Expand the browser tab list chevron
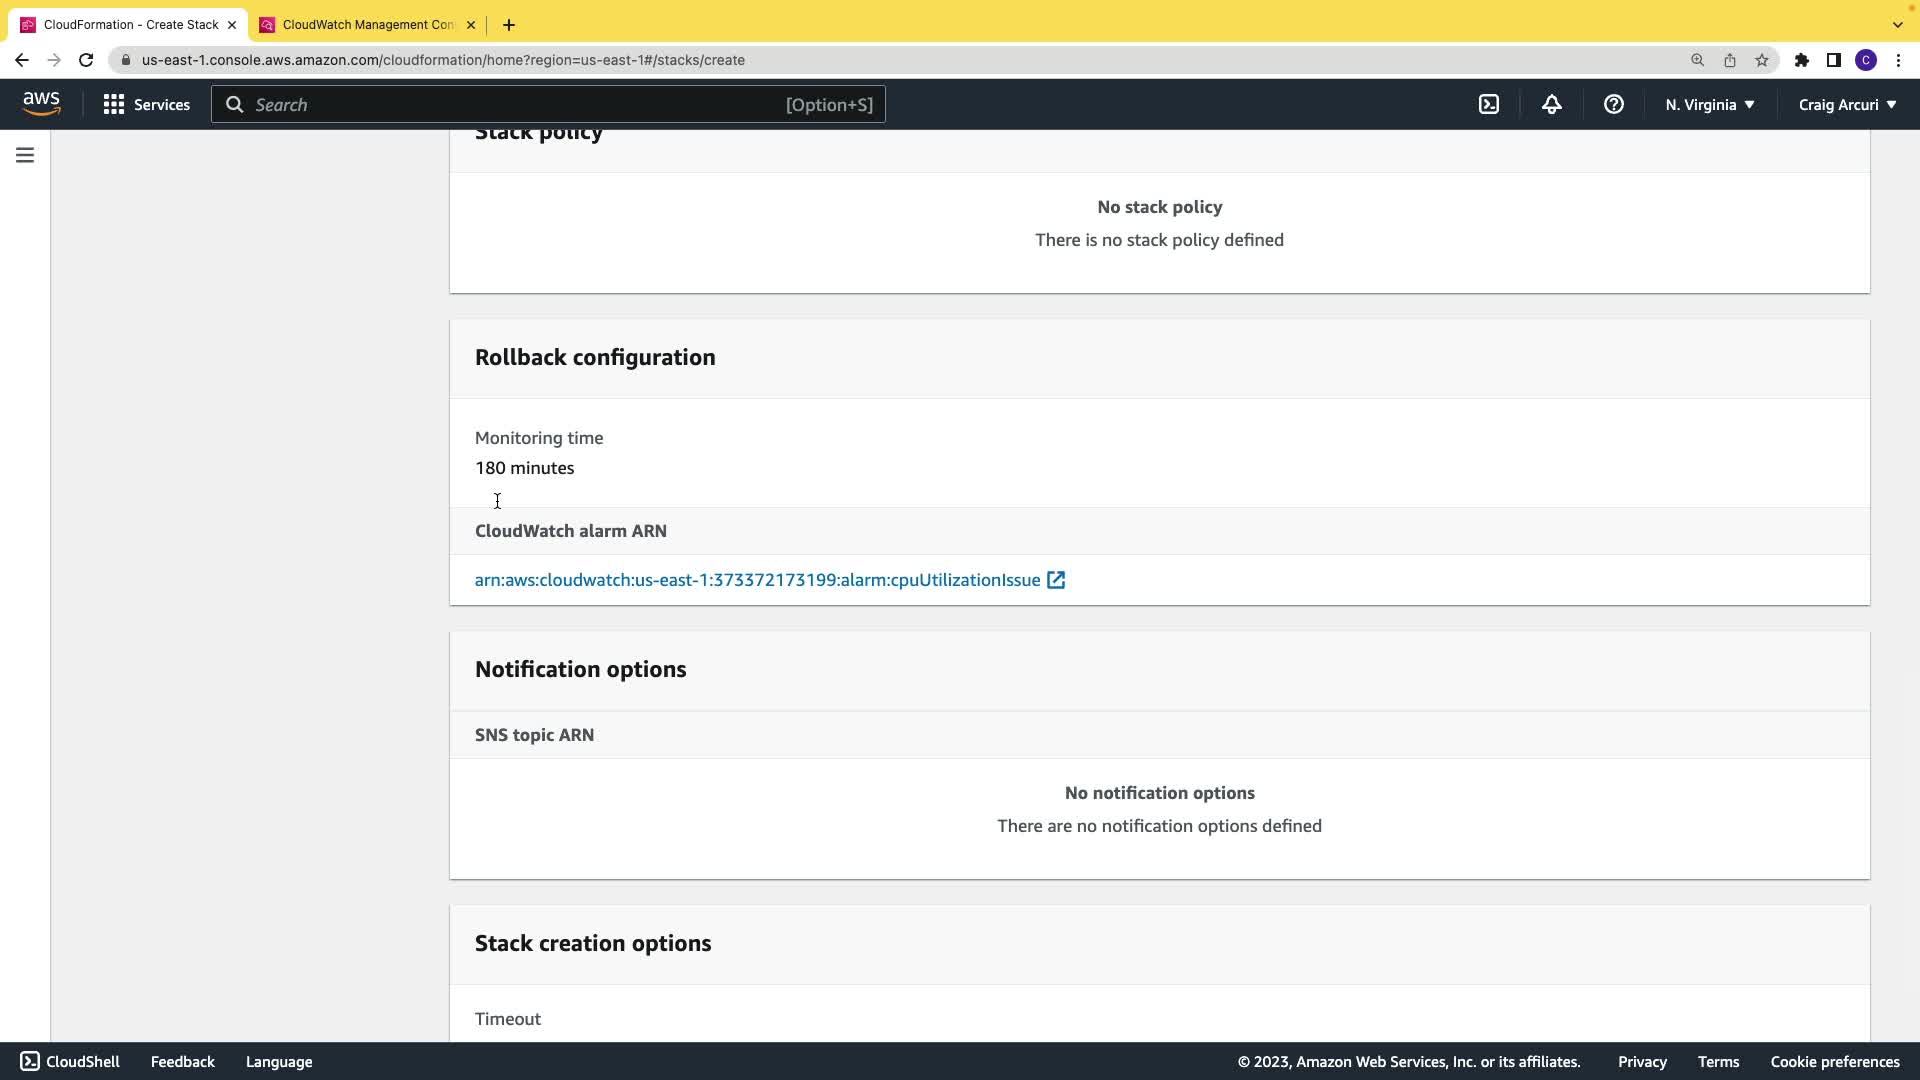Viewport: 1920px width, 1080px height. 1897,24
